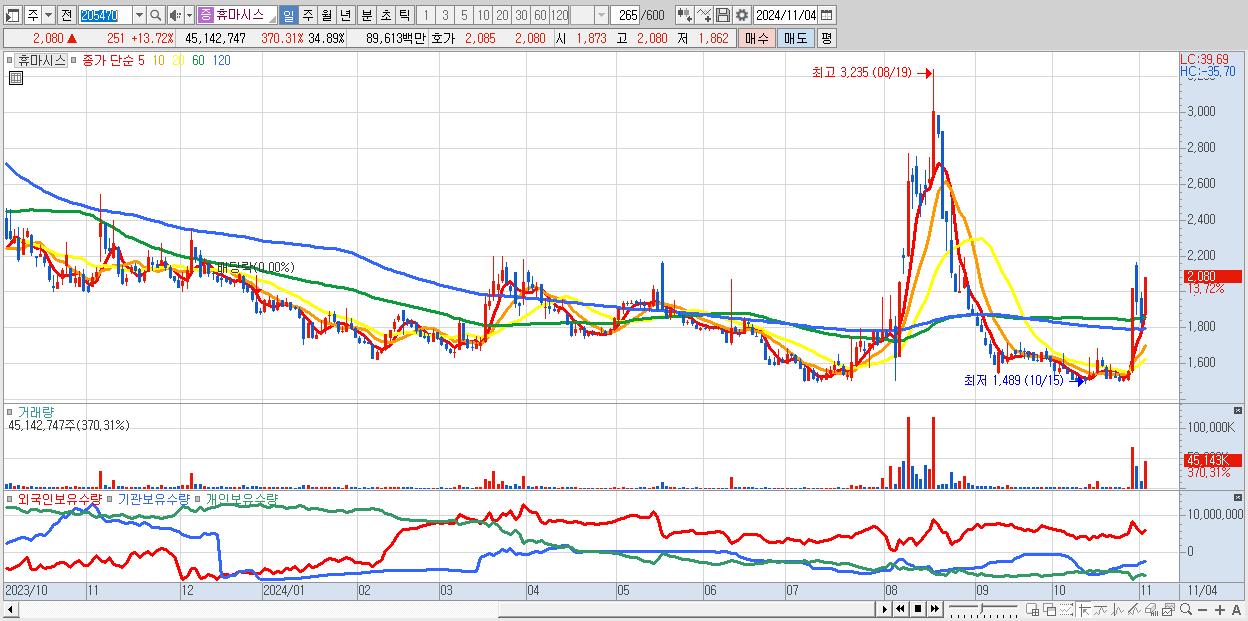Click the 거래량 volume panel label

pos(36,411)
